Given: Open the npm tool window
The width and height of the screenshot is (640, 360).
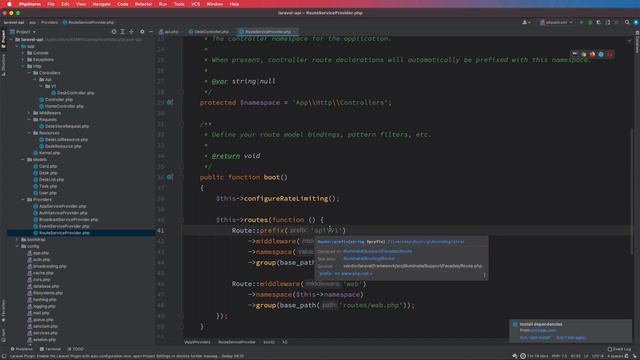Looking at the screenshot, I should (3, 335).
